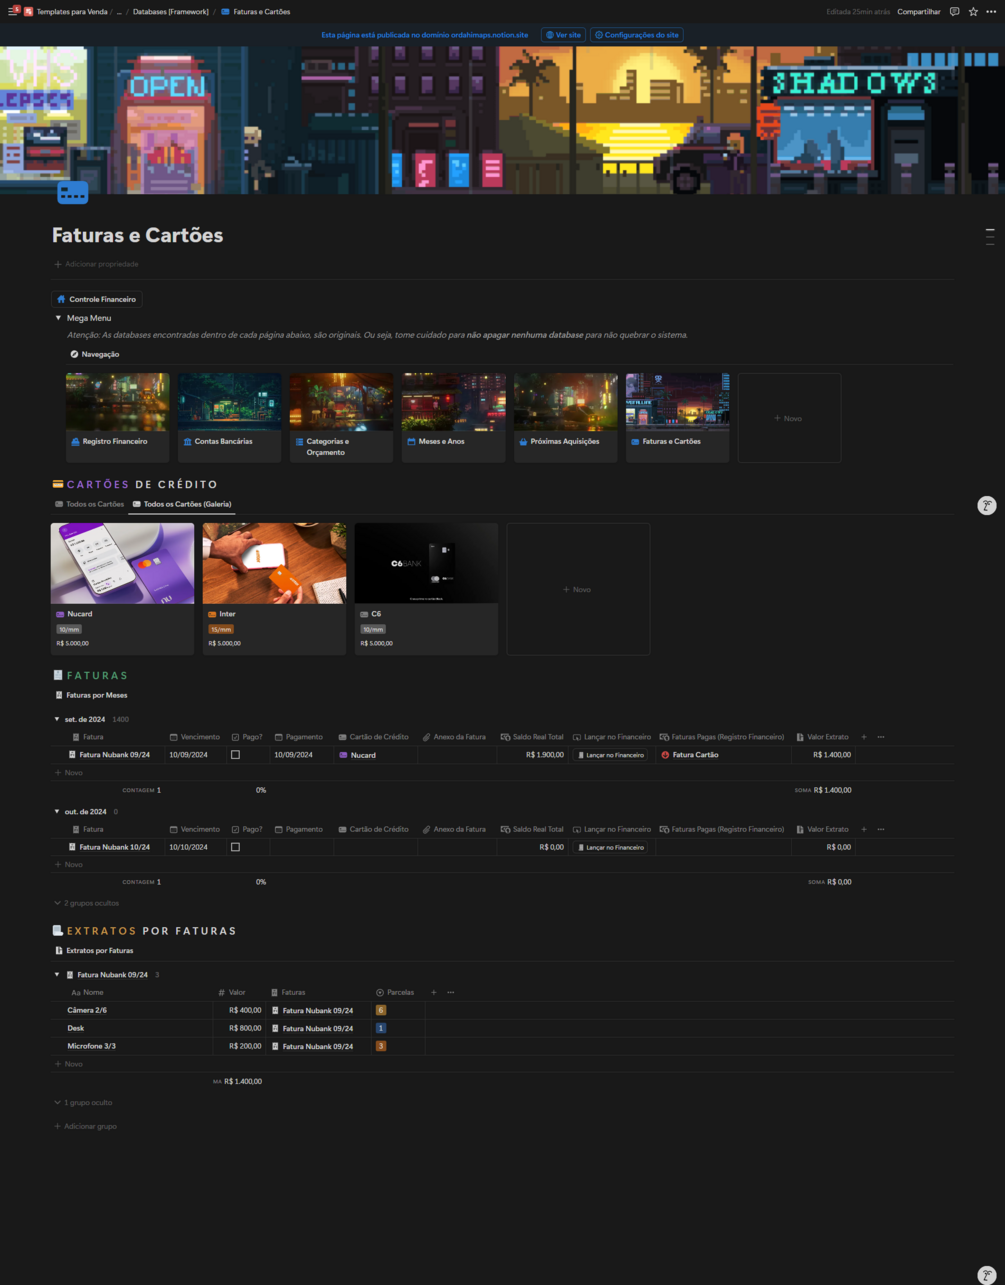Open the Nucard credit card thumbnail
1005x1285 pixels.
pyautogui.click(x=122, y=563)
